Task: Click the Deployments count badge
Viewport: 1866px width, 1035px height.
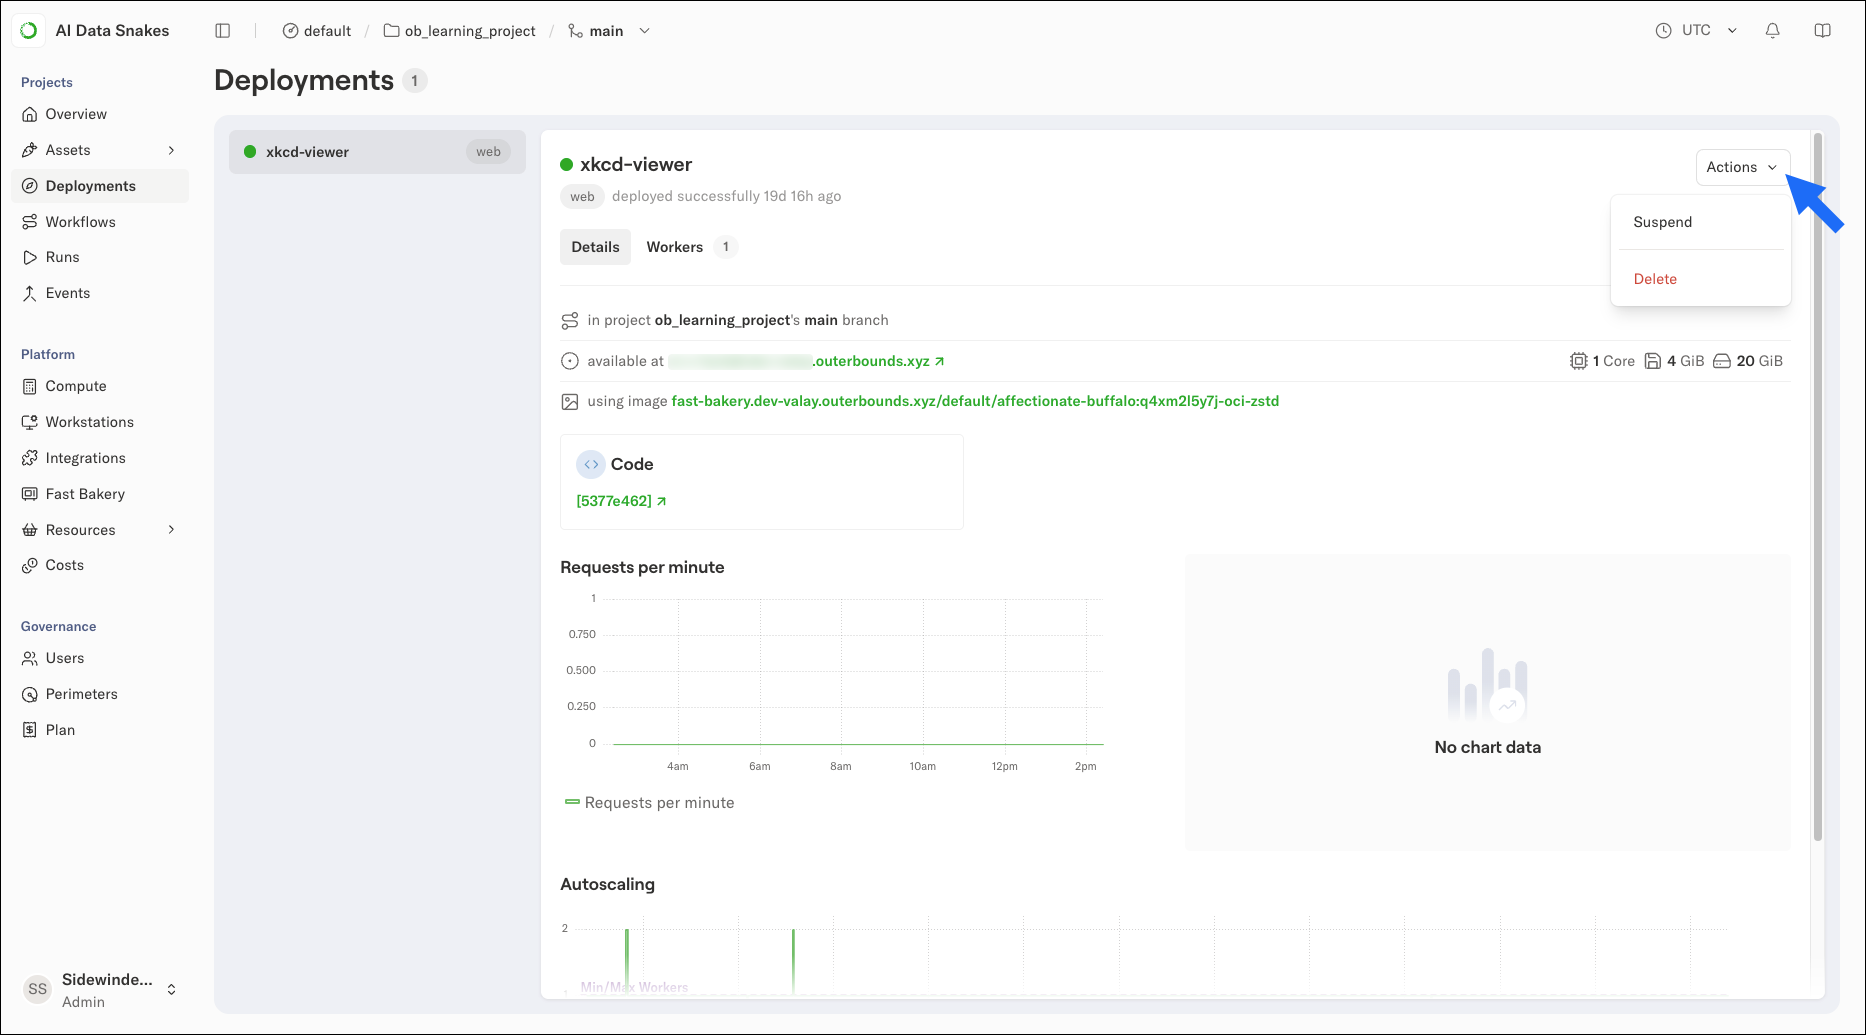Action: [415, 81]
